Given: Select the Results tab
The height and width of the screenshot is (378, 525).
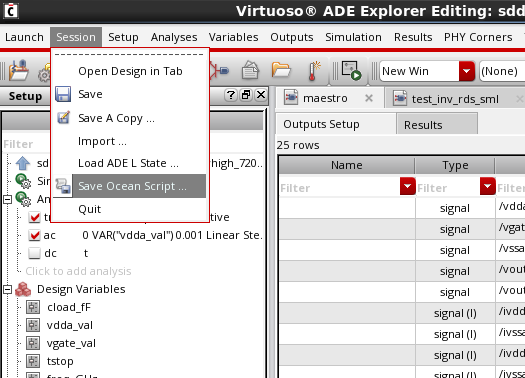Looking at the screenshot, I should point(437,125).
